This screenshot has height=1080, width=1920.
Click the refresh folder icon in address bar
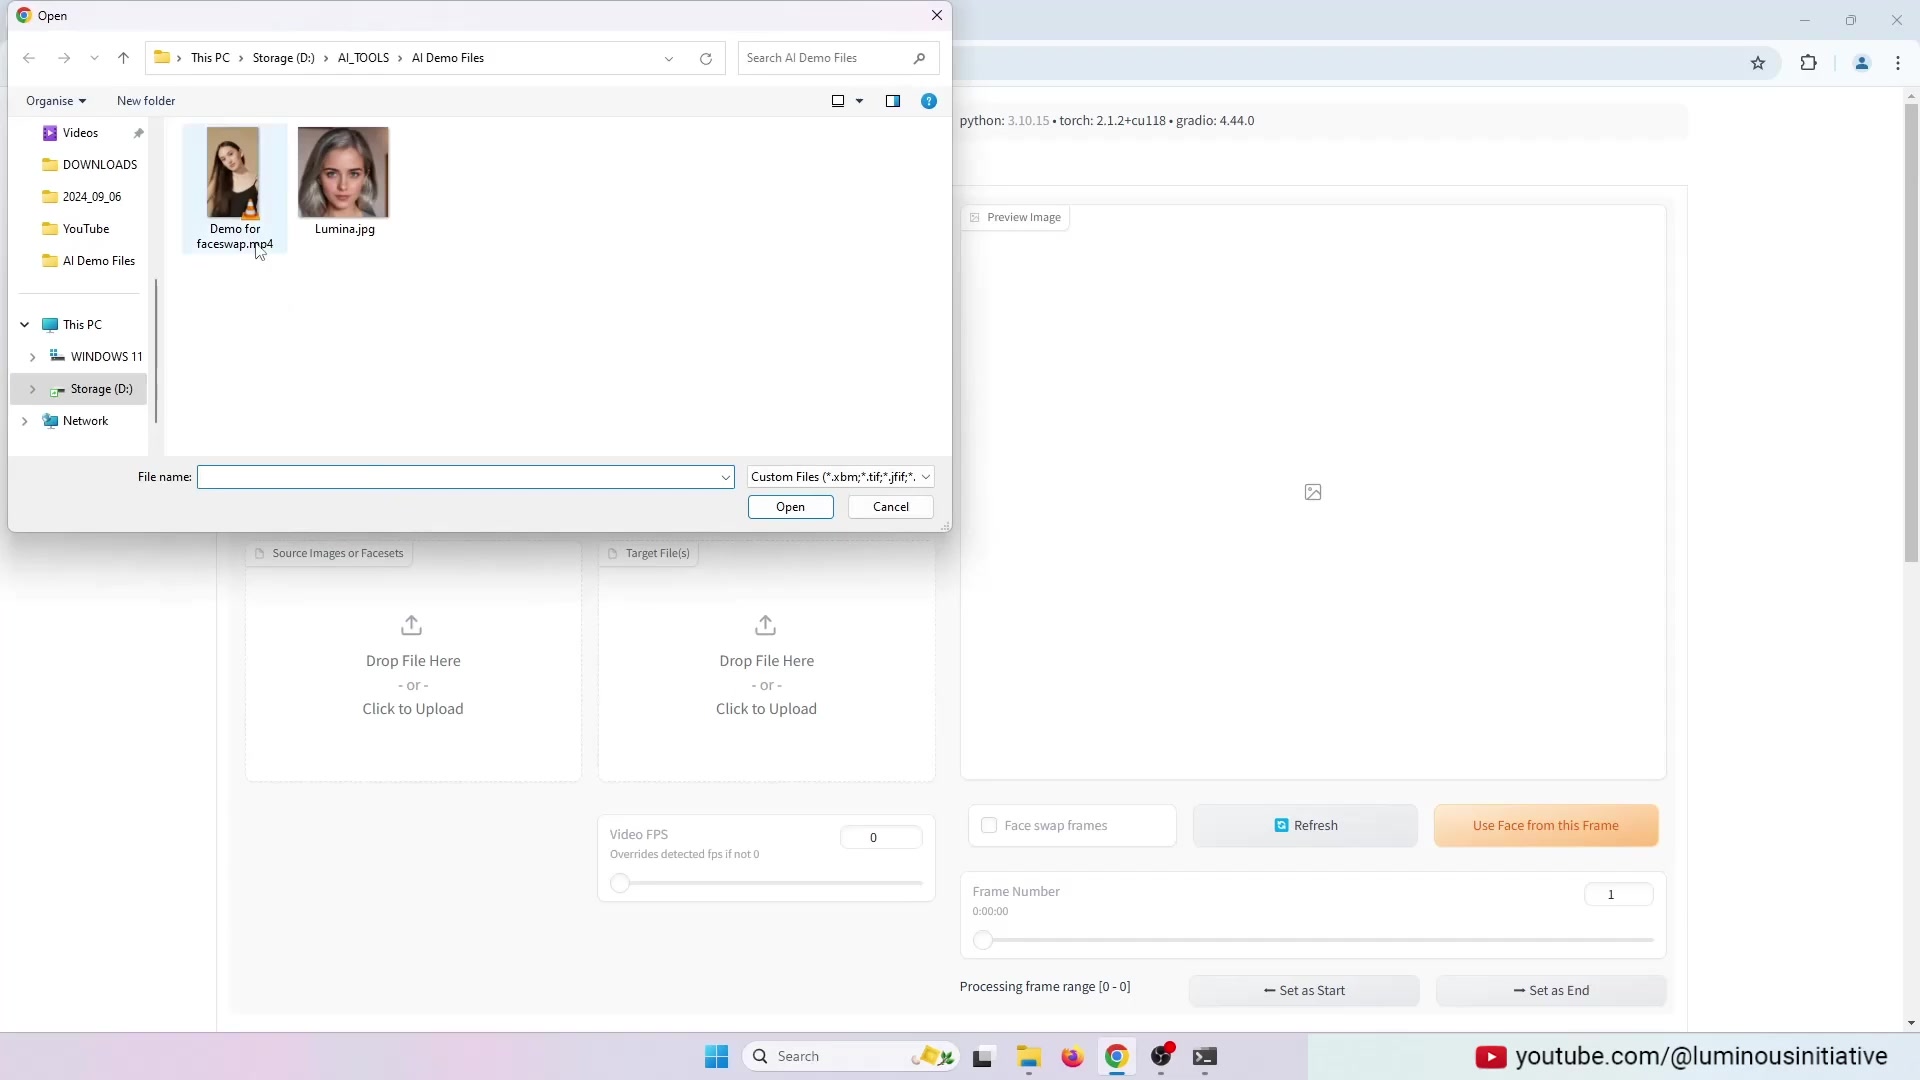point(706,58)
